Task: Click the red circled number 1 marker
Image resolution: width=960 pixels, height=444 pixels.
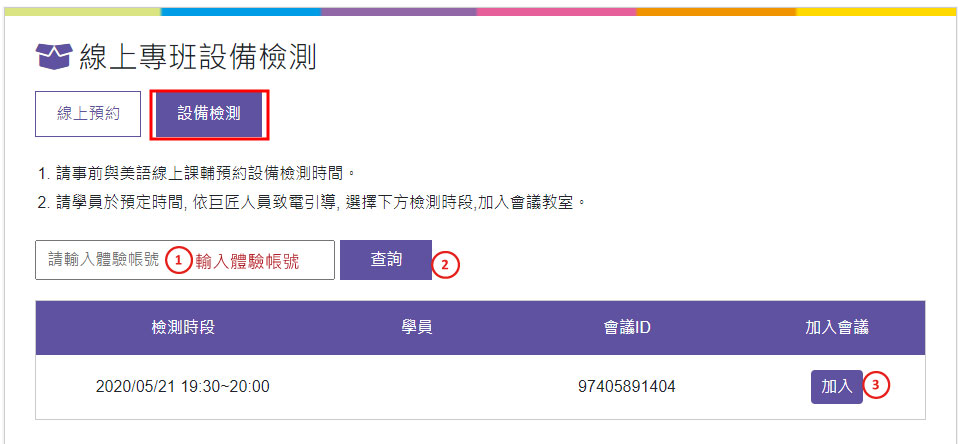Action: [x=178, y=261]
